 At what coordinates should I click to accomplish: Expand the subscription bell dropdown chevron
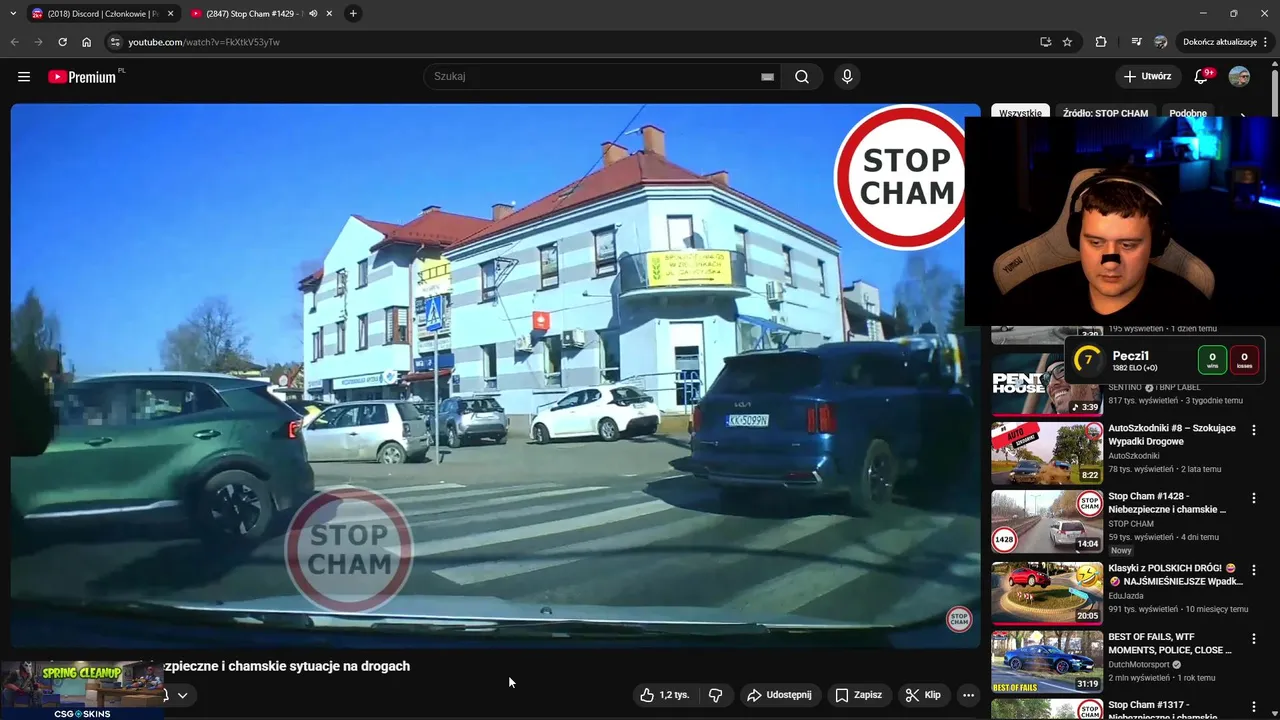click(182, 695)
